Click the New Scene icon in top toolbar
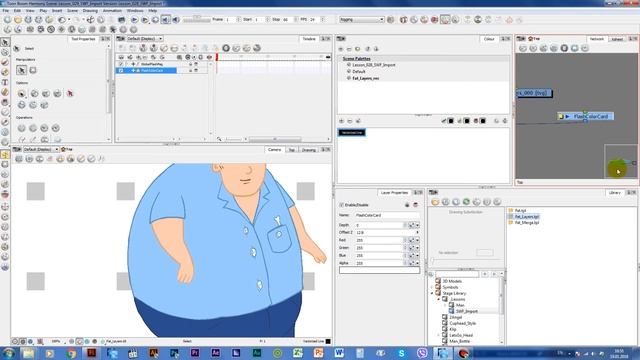The width and height of the screenshot is (640, 360). [x=7, y=20]
